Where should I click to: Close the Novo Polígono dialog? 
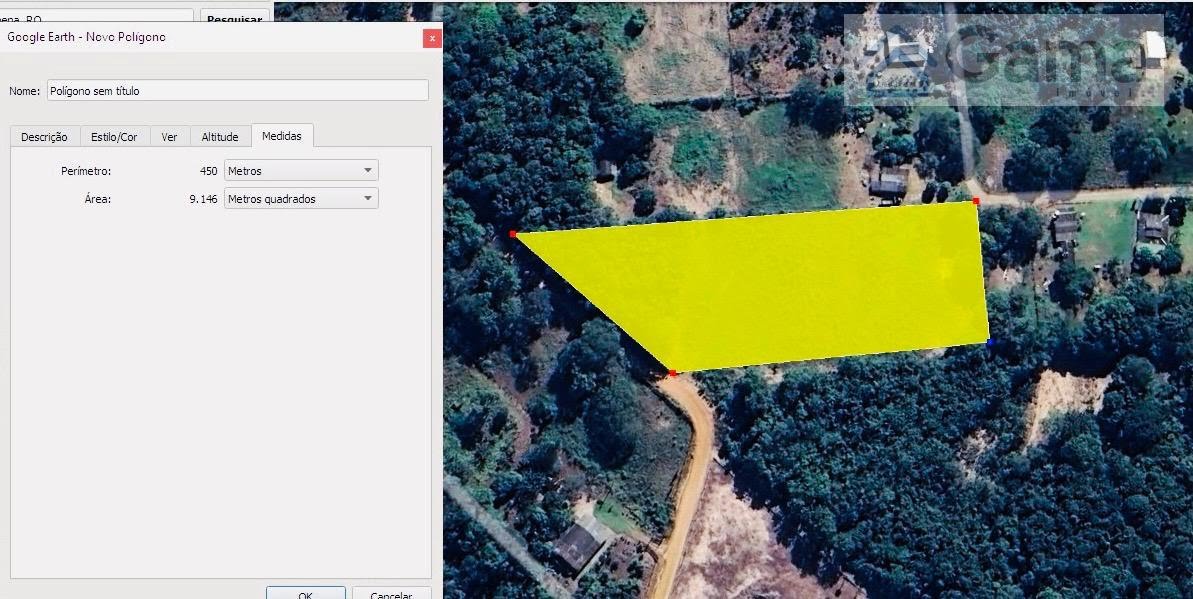click(x=432, y=38)
